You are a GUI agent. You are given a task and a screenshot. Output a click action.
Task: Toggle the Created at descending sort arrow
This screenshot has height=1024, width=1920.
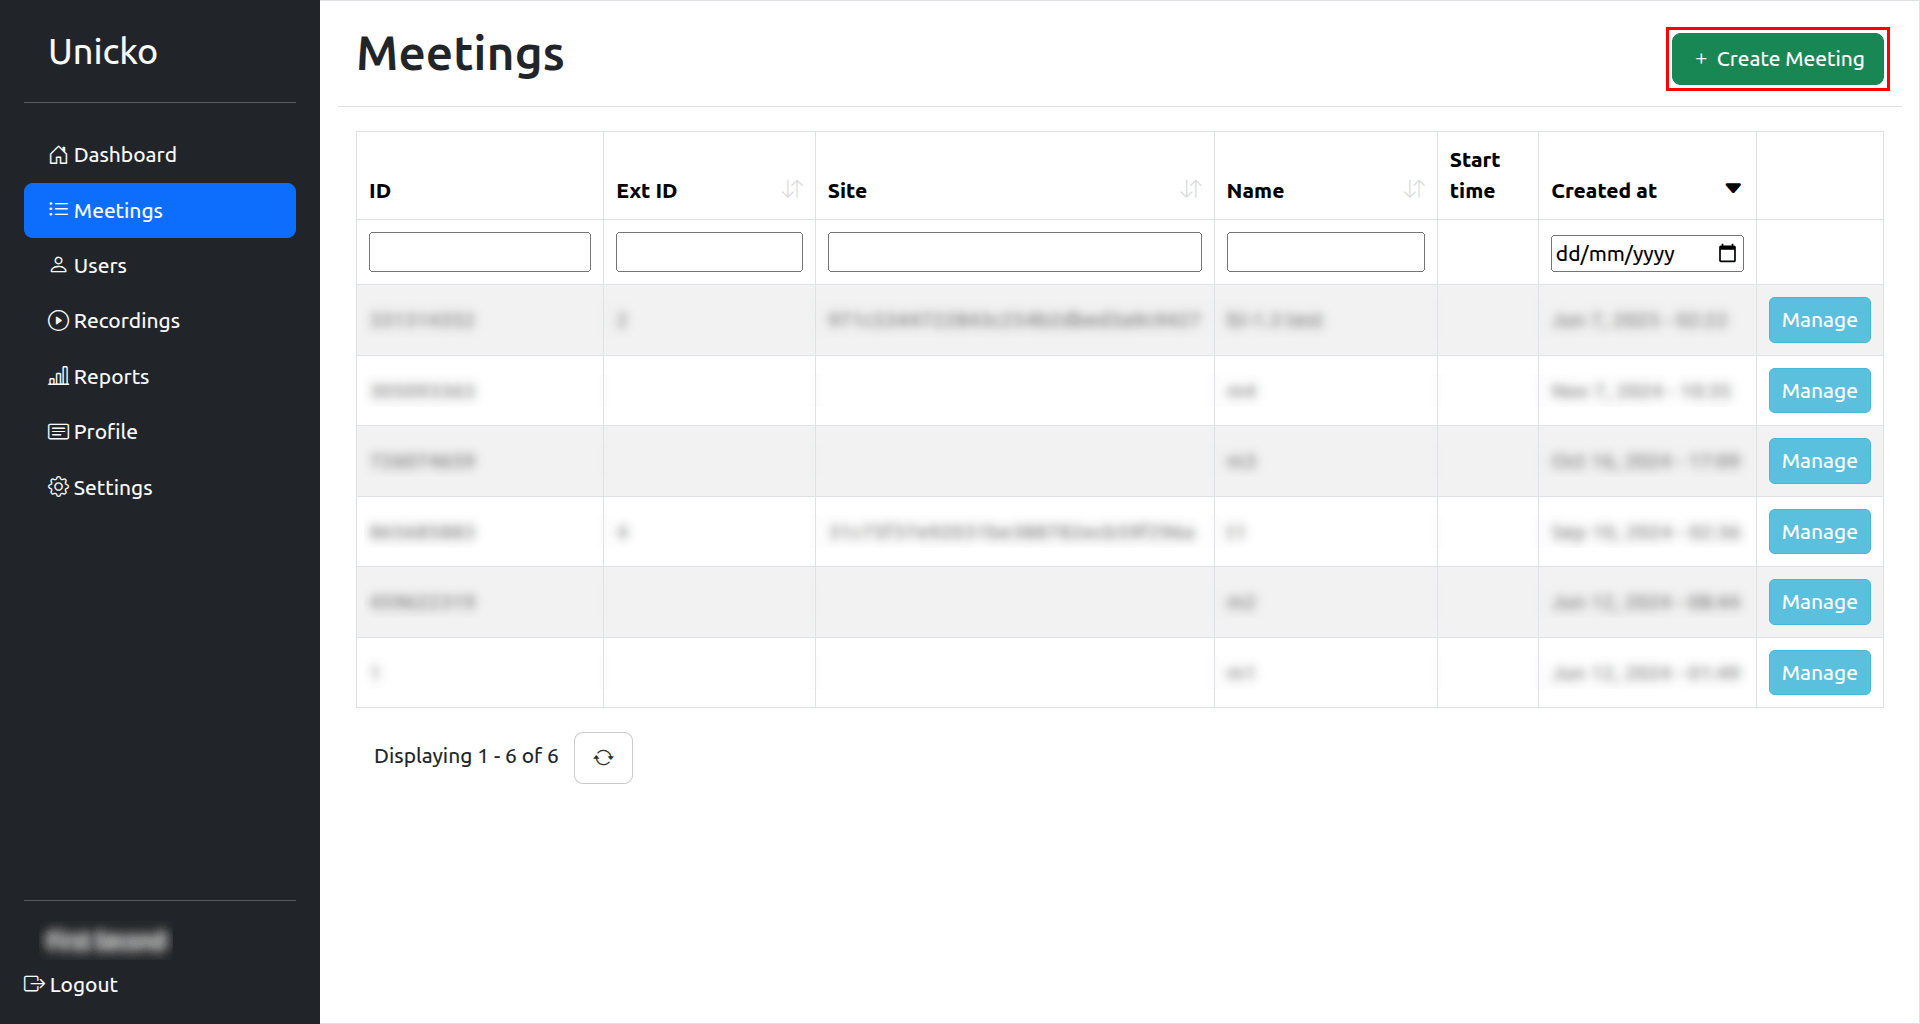[1733, 189]
